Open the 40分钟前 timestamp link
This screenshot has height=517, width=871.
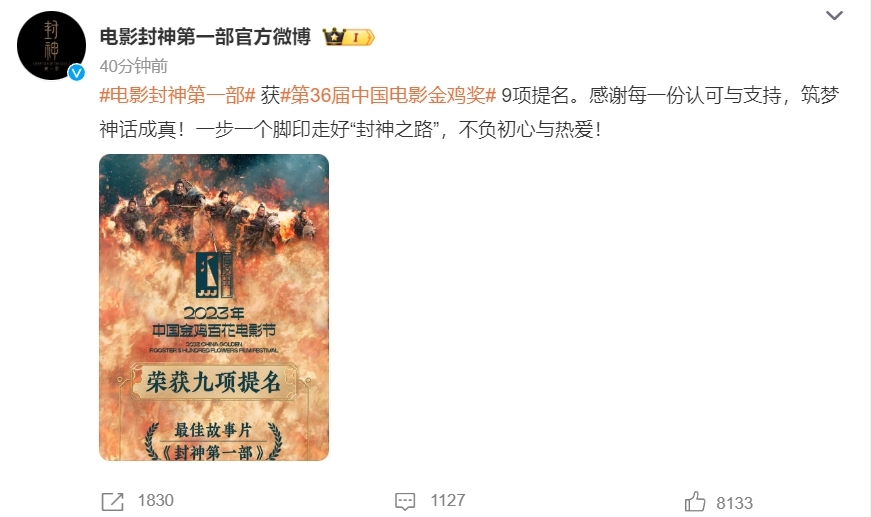133,66
